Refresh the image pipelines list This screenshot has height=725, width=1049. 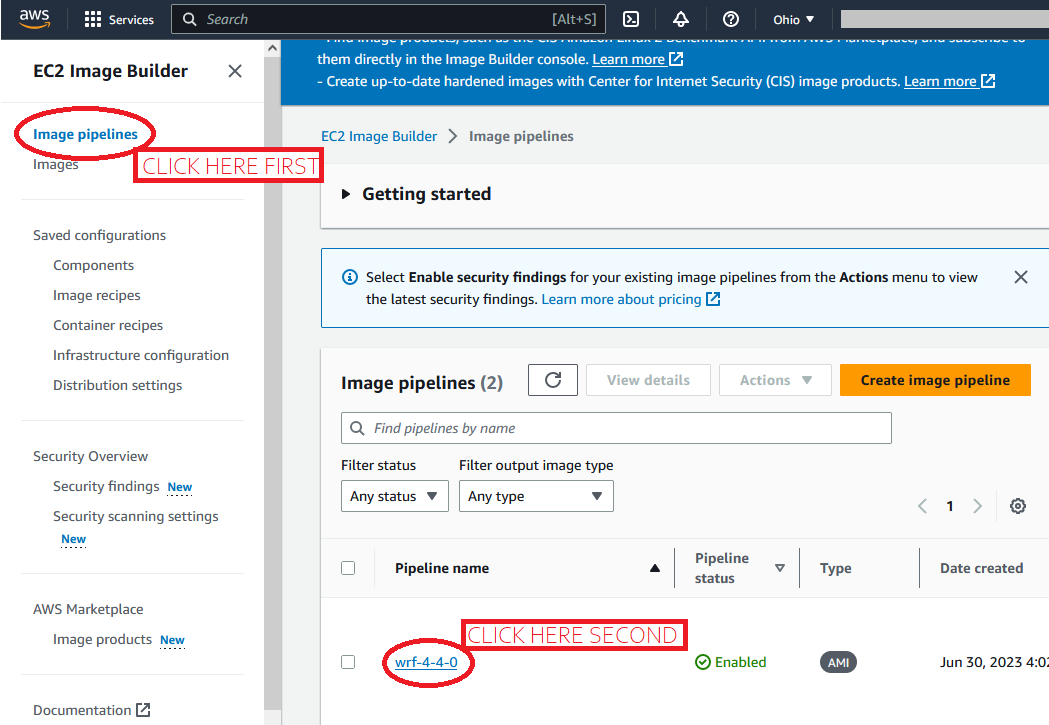[x=553, y=380]
